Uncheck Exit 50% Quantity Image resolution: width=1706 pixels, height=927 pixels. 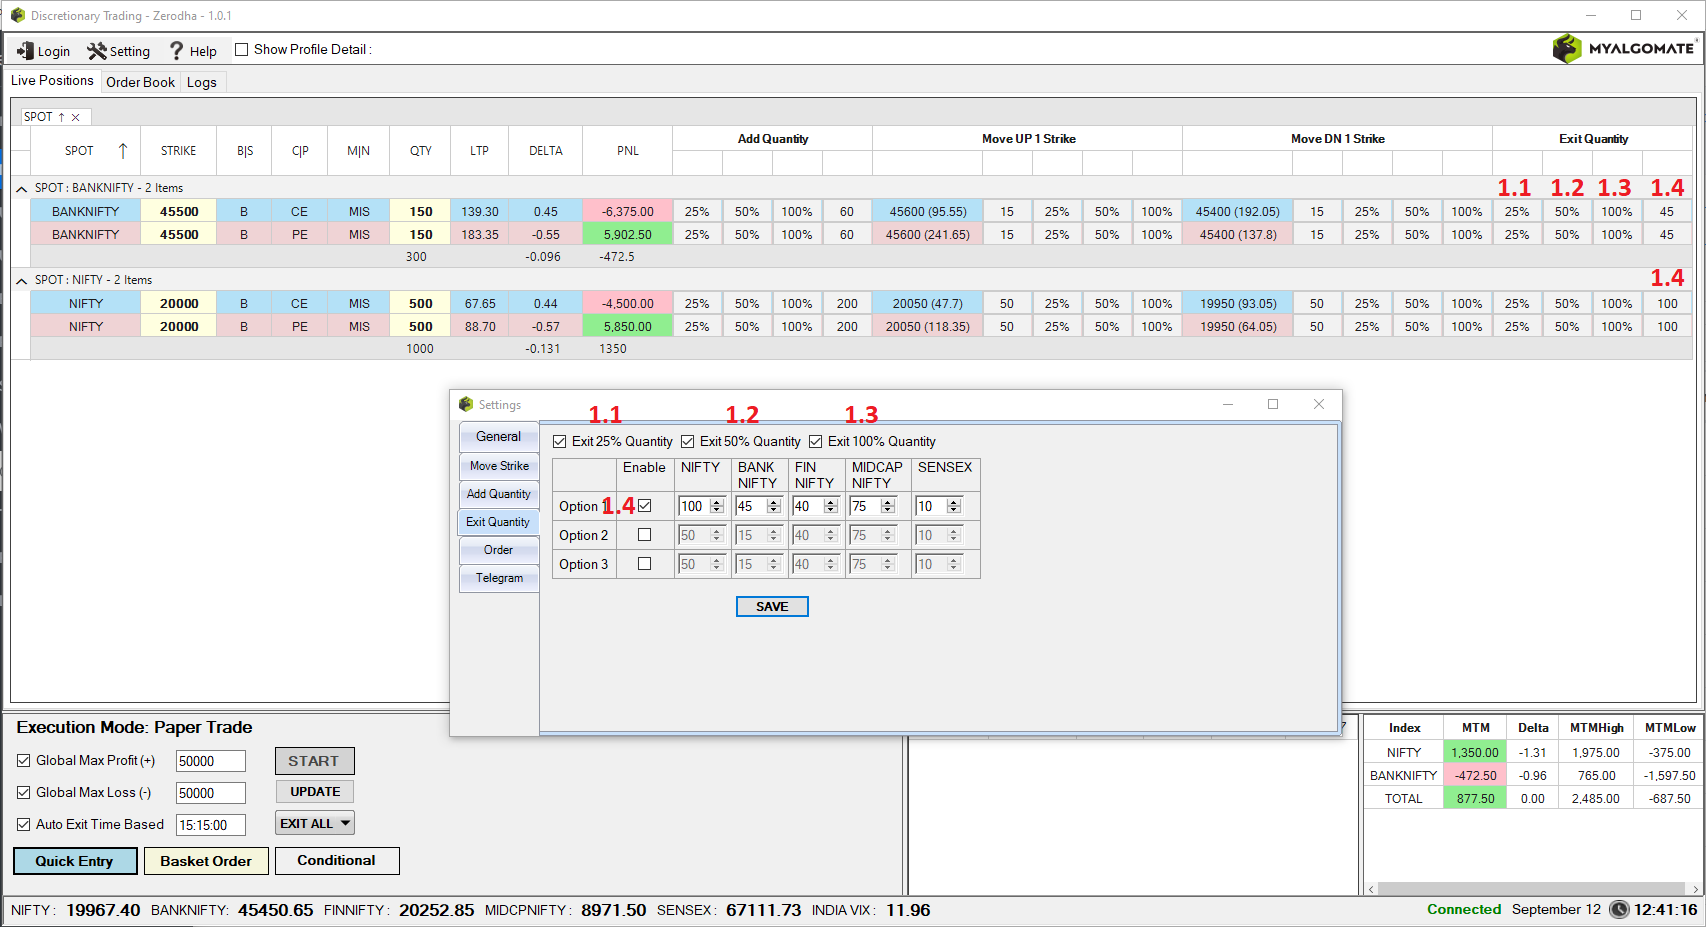tap(688, 441)
